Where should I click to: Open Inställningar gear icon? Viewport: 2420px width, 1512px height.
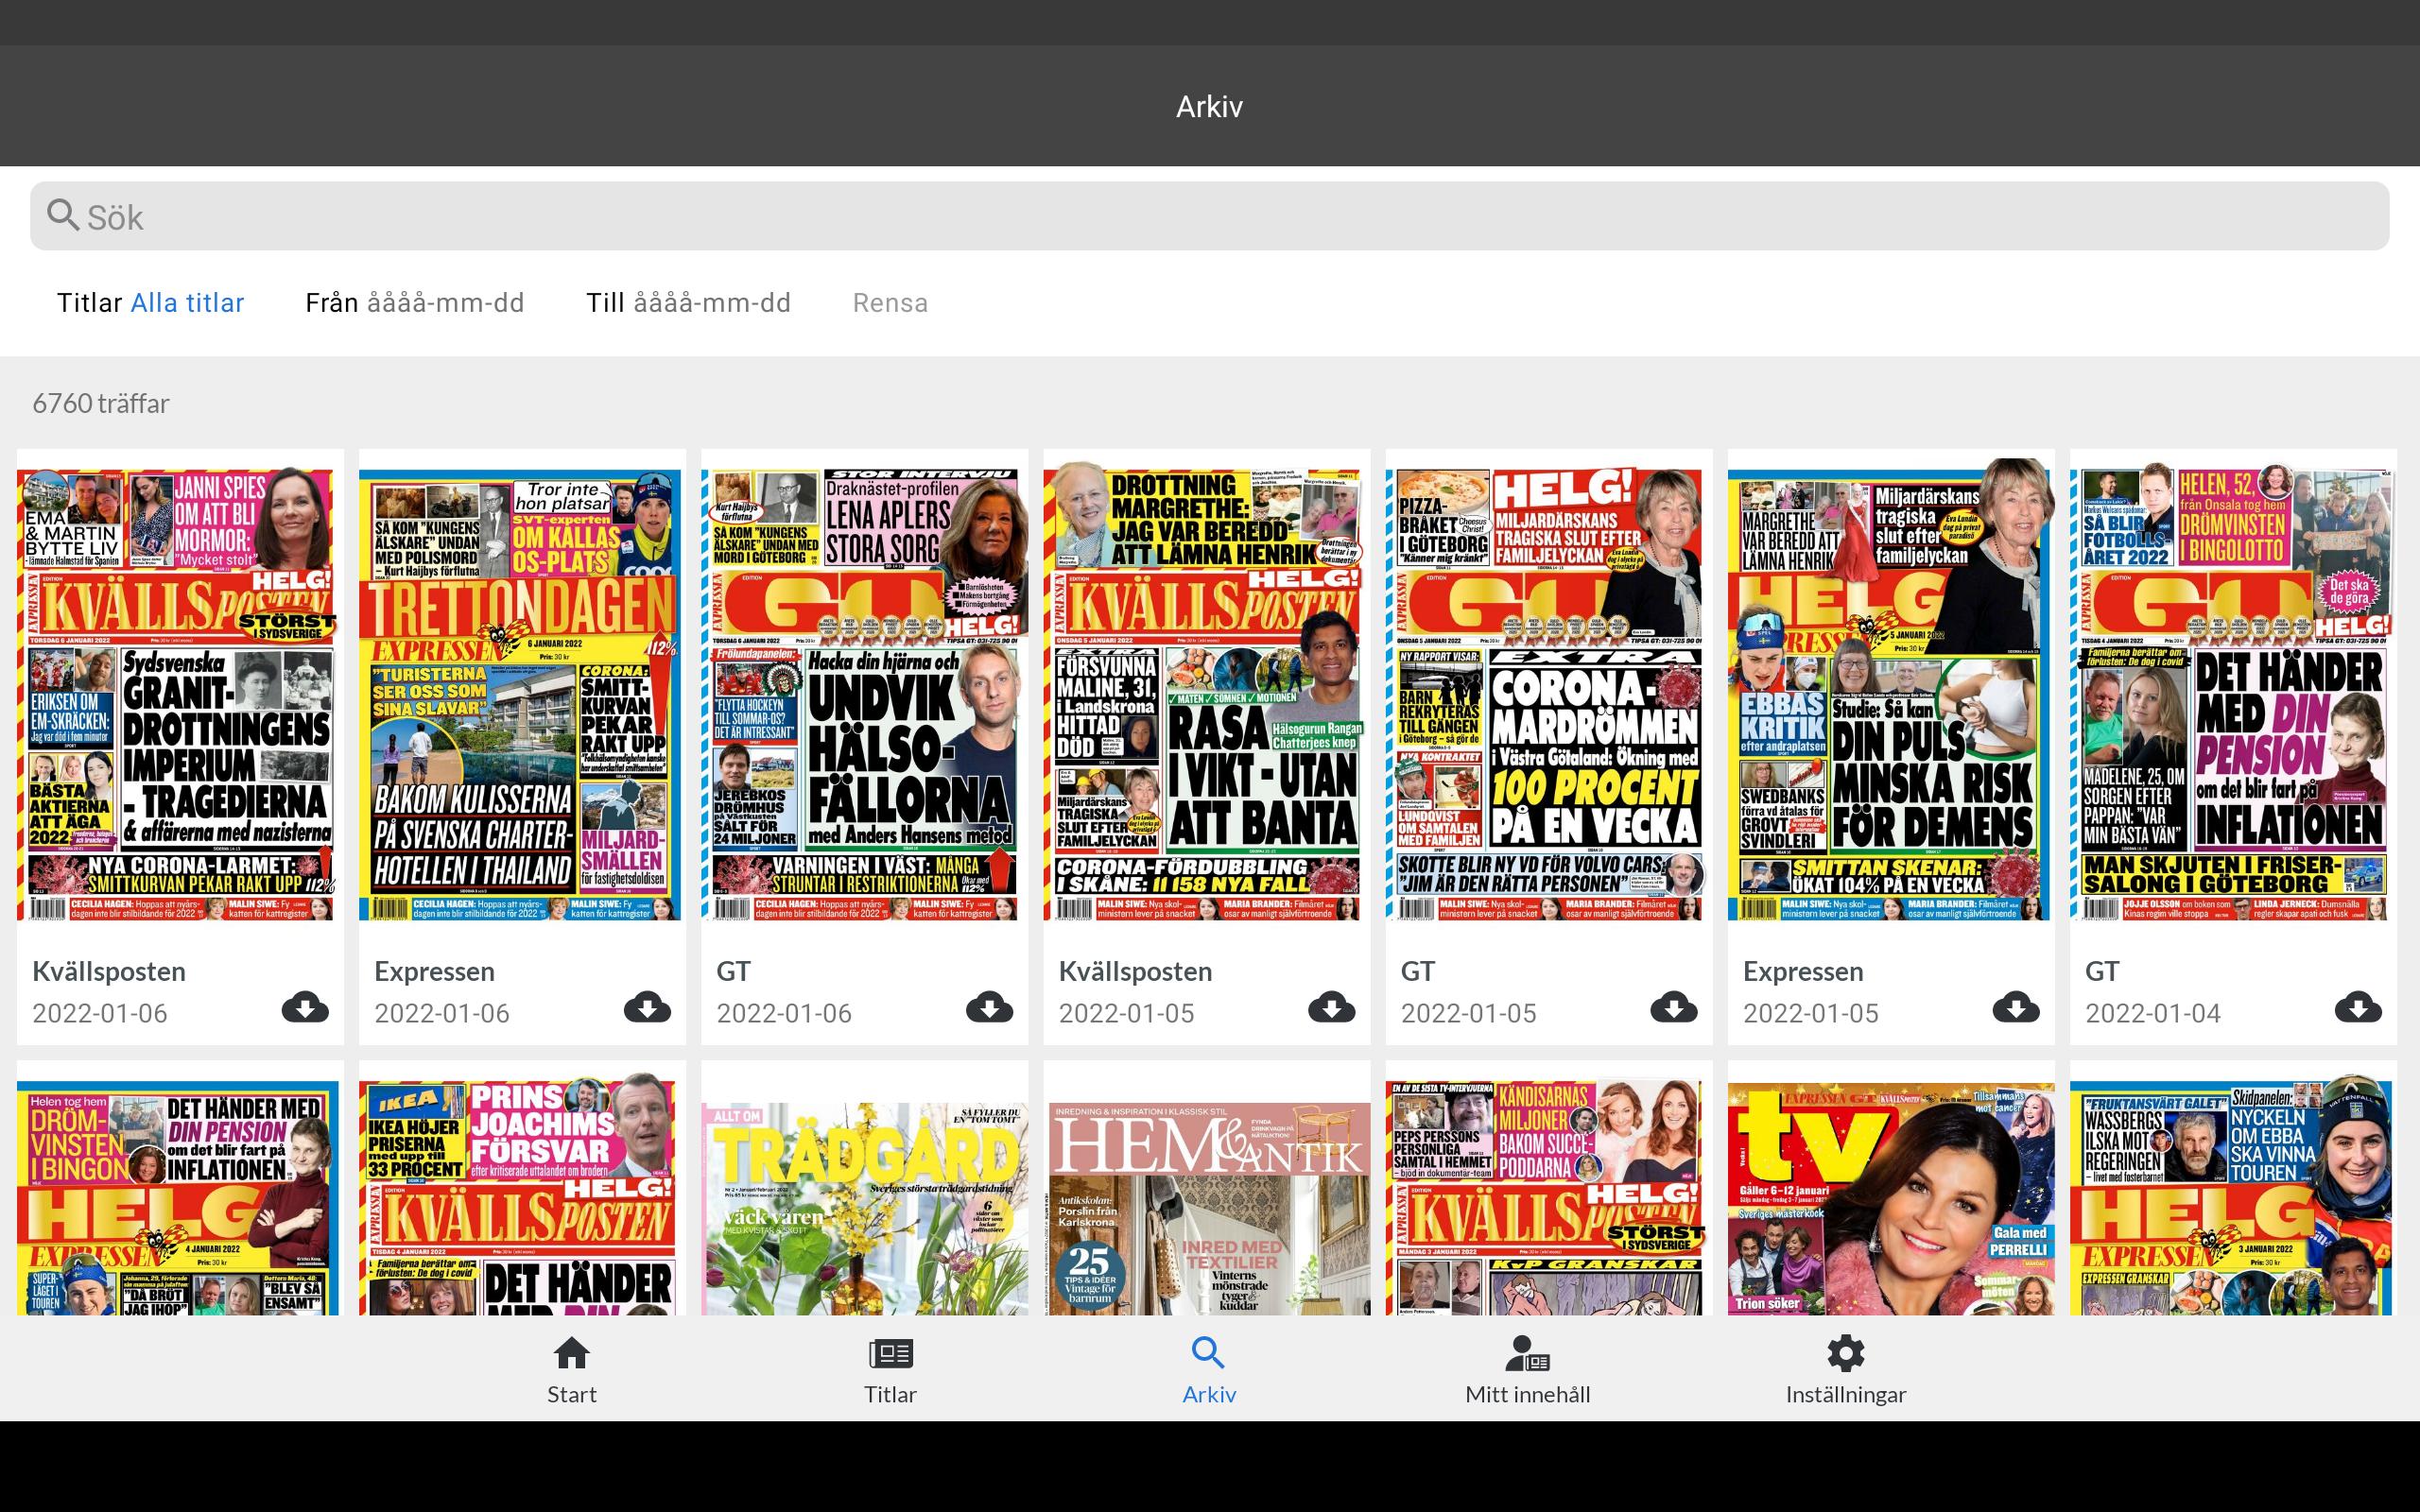pyautogui.click(x=1846, y=1353)
